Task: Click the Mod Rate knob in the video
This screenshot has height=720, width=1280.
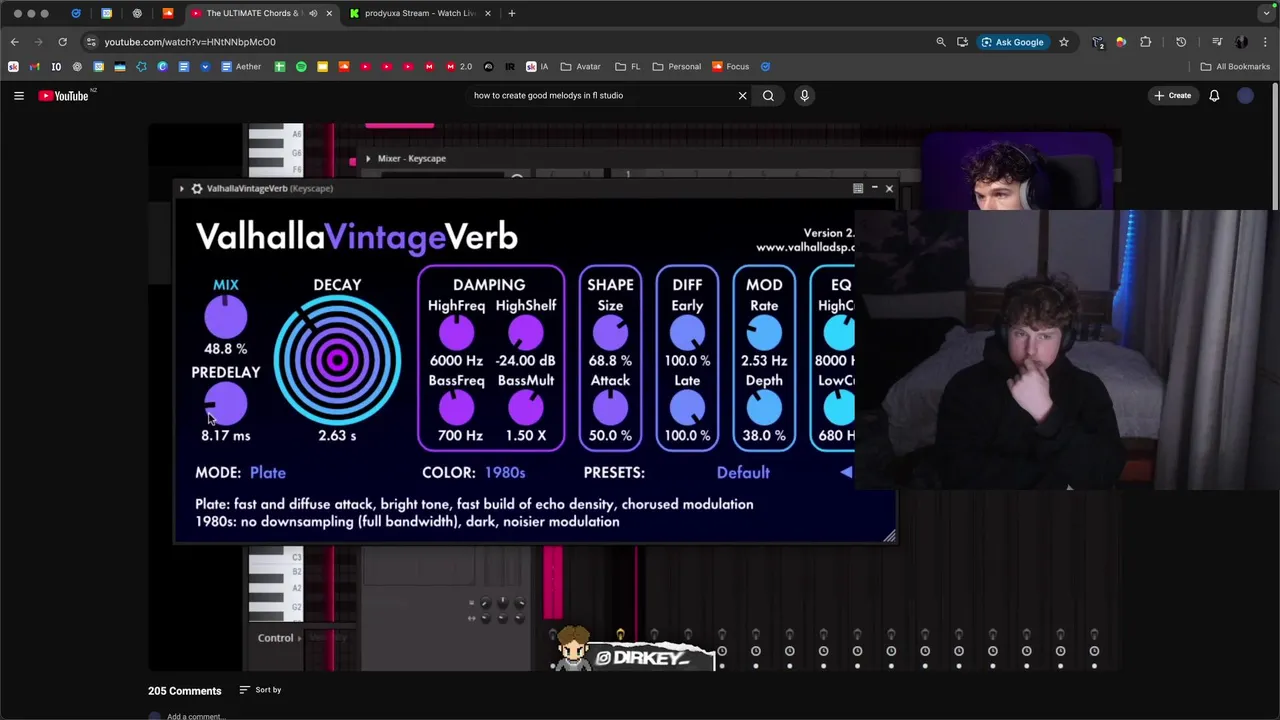Action: 764,335
